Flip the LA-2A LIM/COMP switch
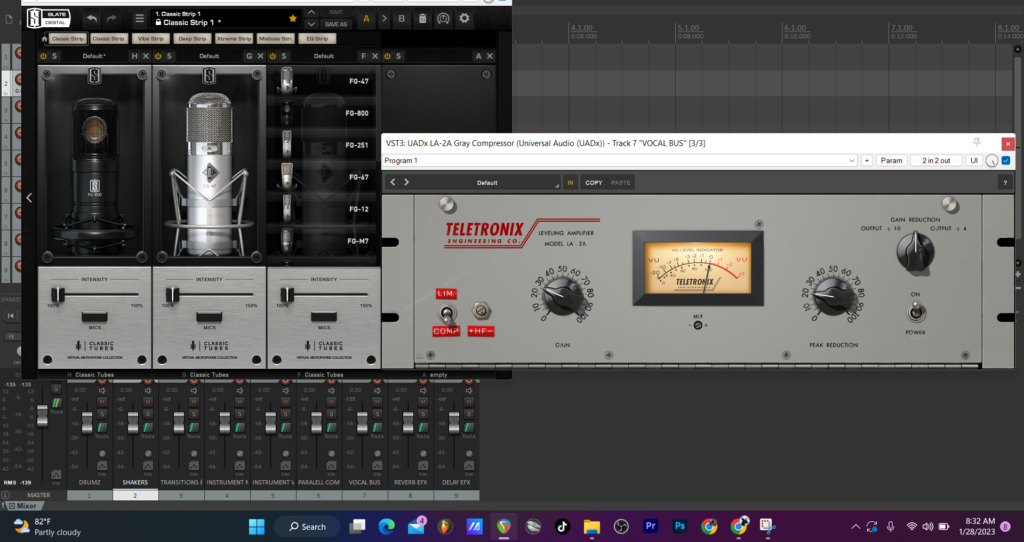The width and height of the screenshot is (1024, 542). (x=447, y=314)
